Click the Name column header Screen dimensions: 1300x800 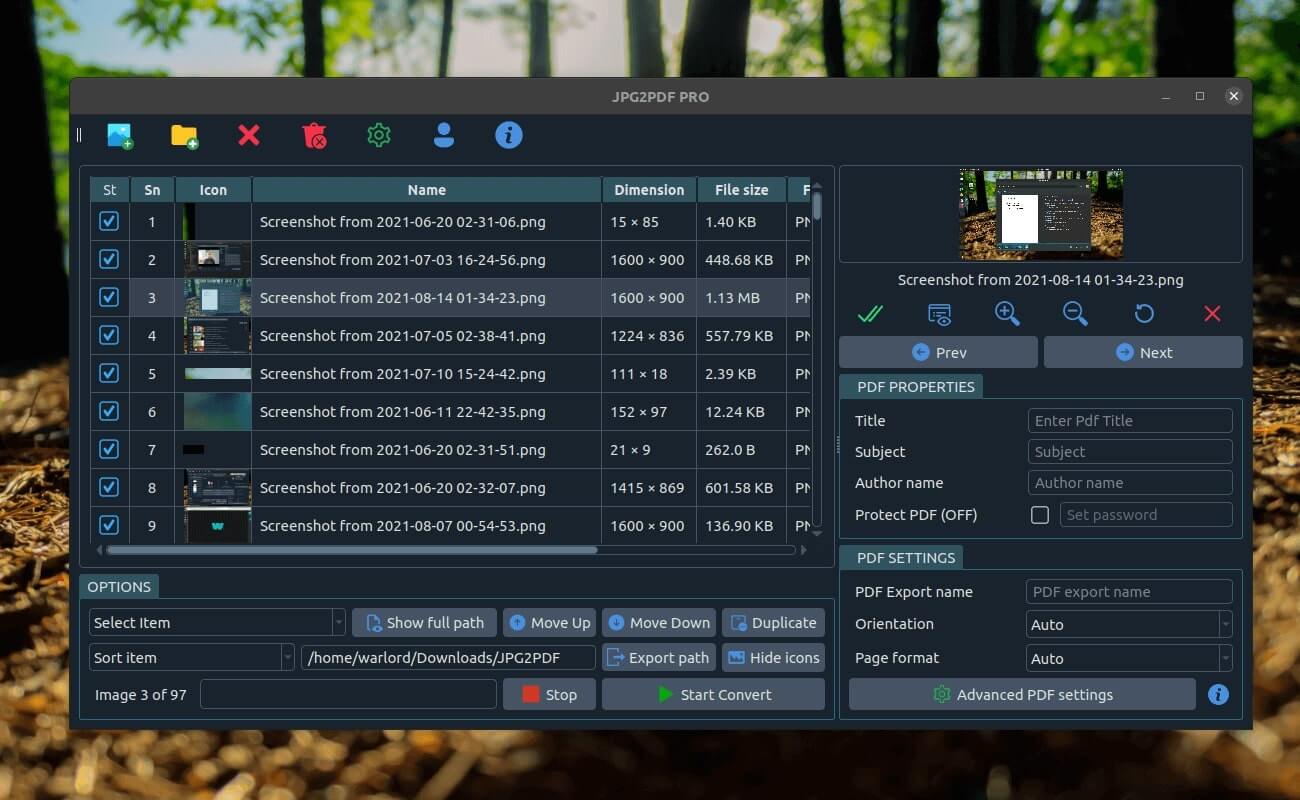(x=426, y=190)
